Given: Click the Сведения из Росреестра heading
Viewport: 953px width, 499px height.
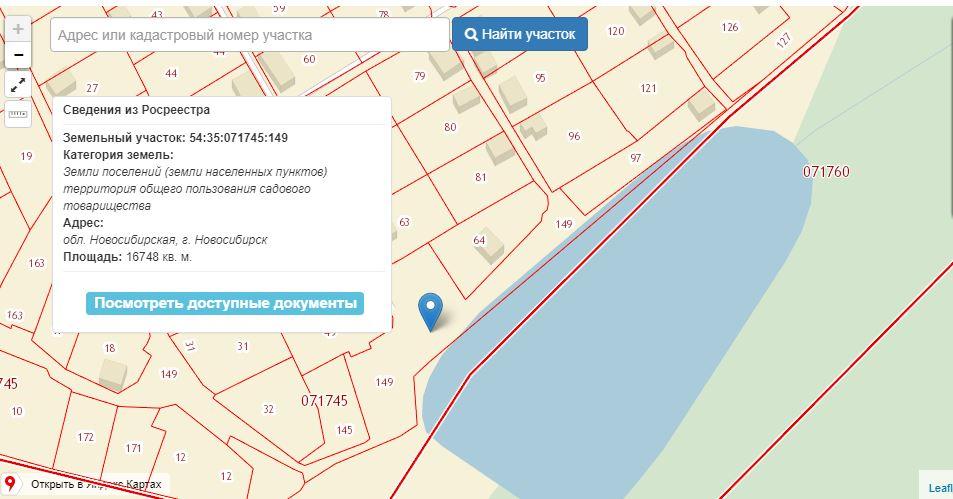Looking at the screenshot, I should 137,110.
